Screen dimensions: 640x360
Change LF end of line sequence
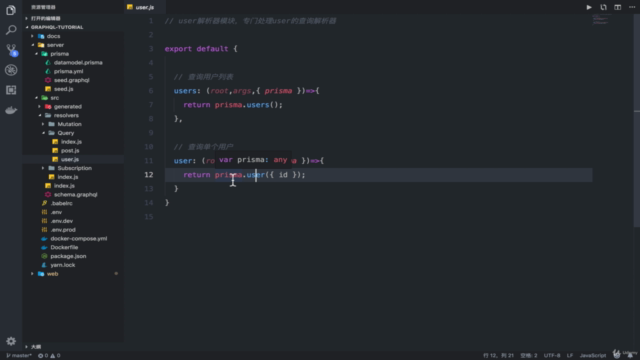pyautogui.click(x=570, y=356)
